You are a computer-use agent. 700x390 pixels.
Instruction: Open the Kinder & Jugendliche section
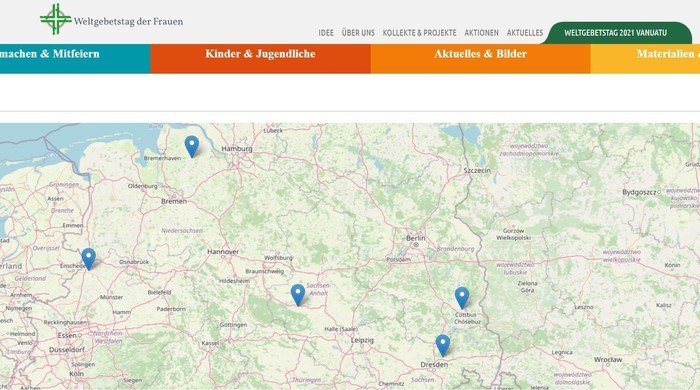pyautogui.click(x=260, y=58)
